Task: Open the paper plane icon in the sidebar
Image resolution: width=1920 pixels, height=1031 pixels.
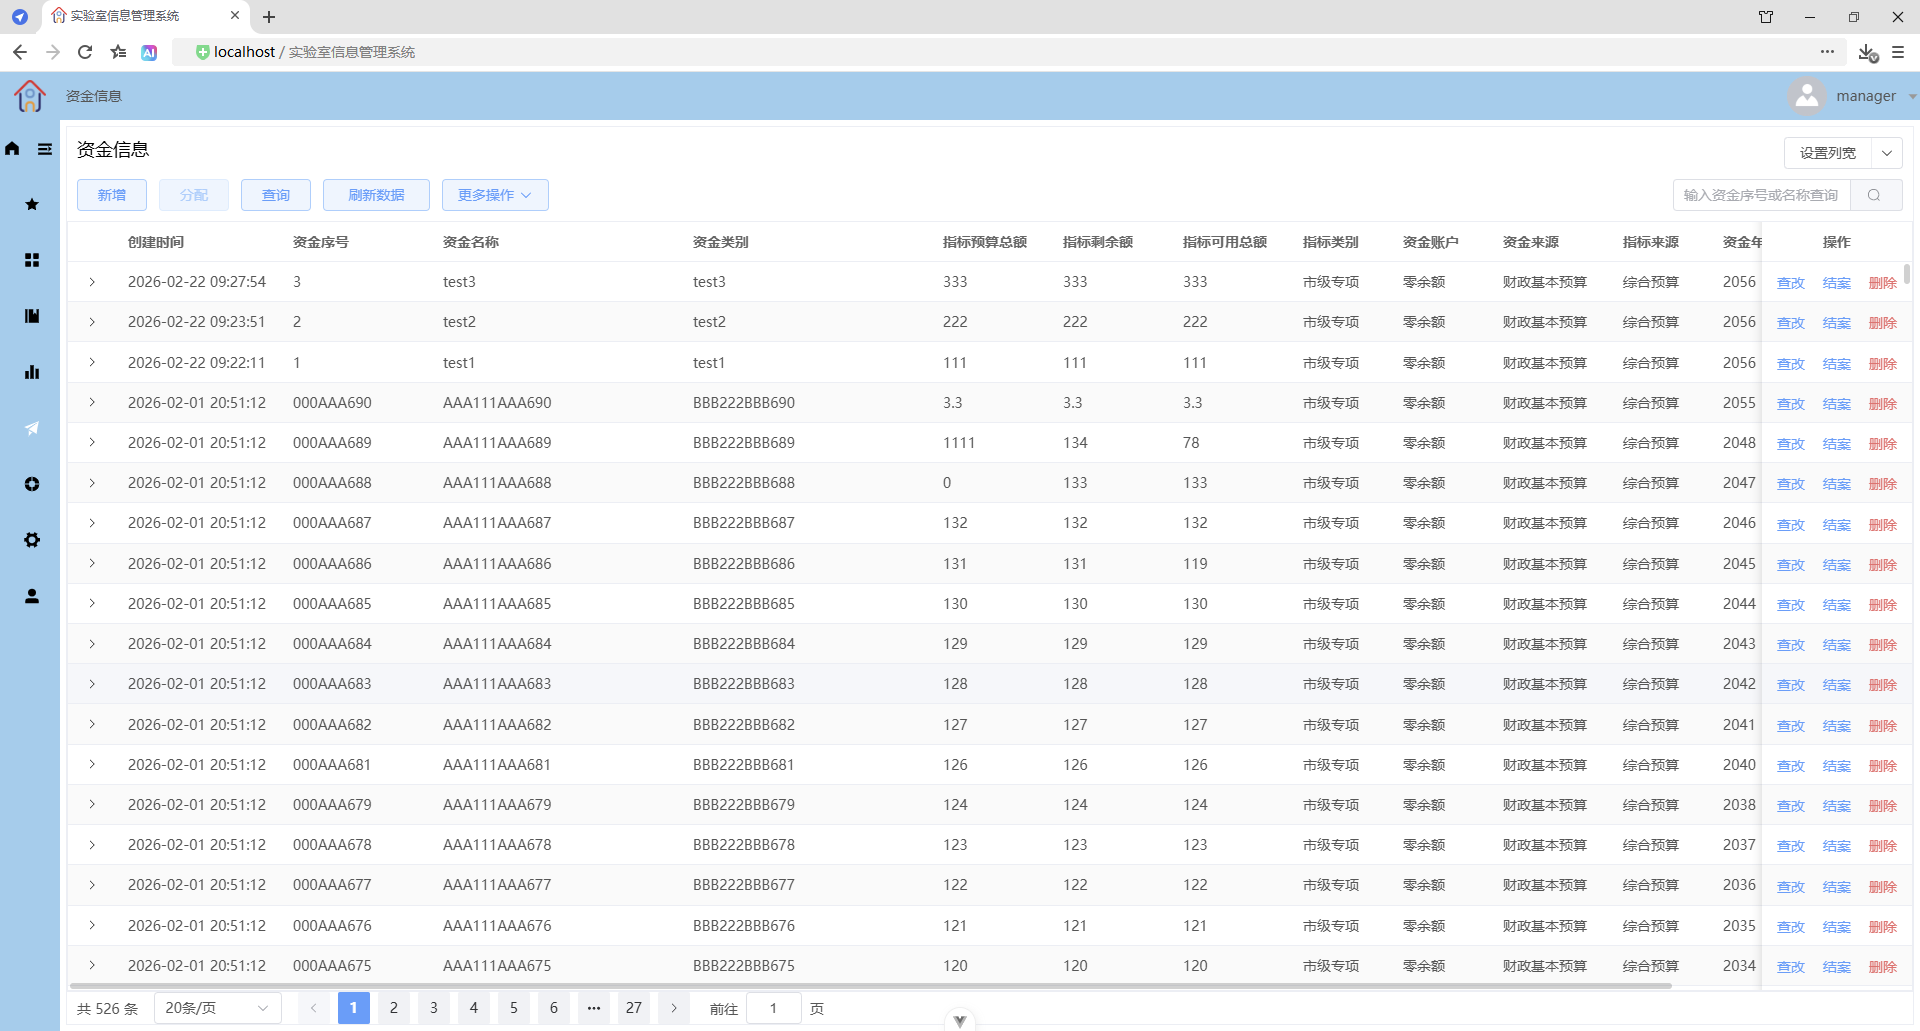Action: coord(32,428)
